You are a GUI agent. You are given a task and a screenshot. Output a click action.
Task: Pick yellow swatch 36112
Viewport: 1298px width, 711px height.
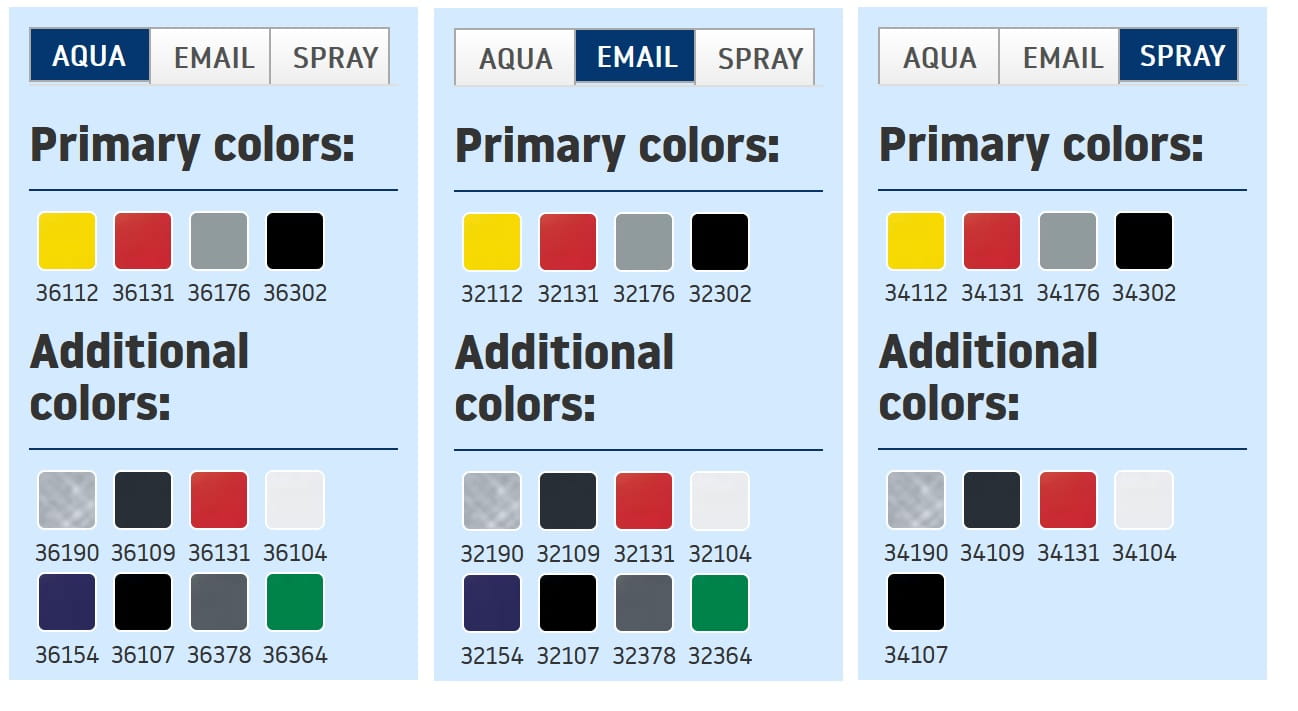67,241
